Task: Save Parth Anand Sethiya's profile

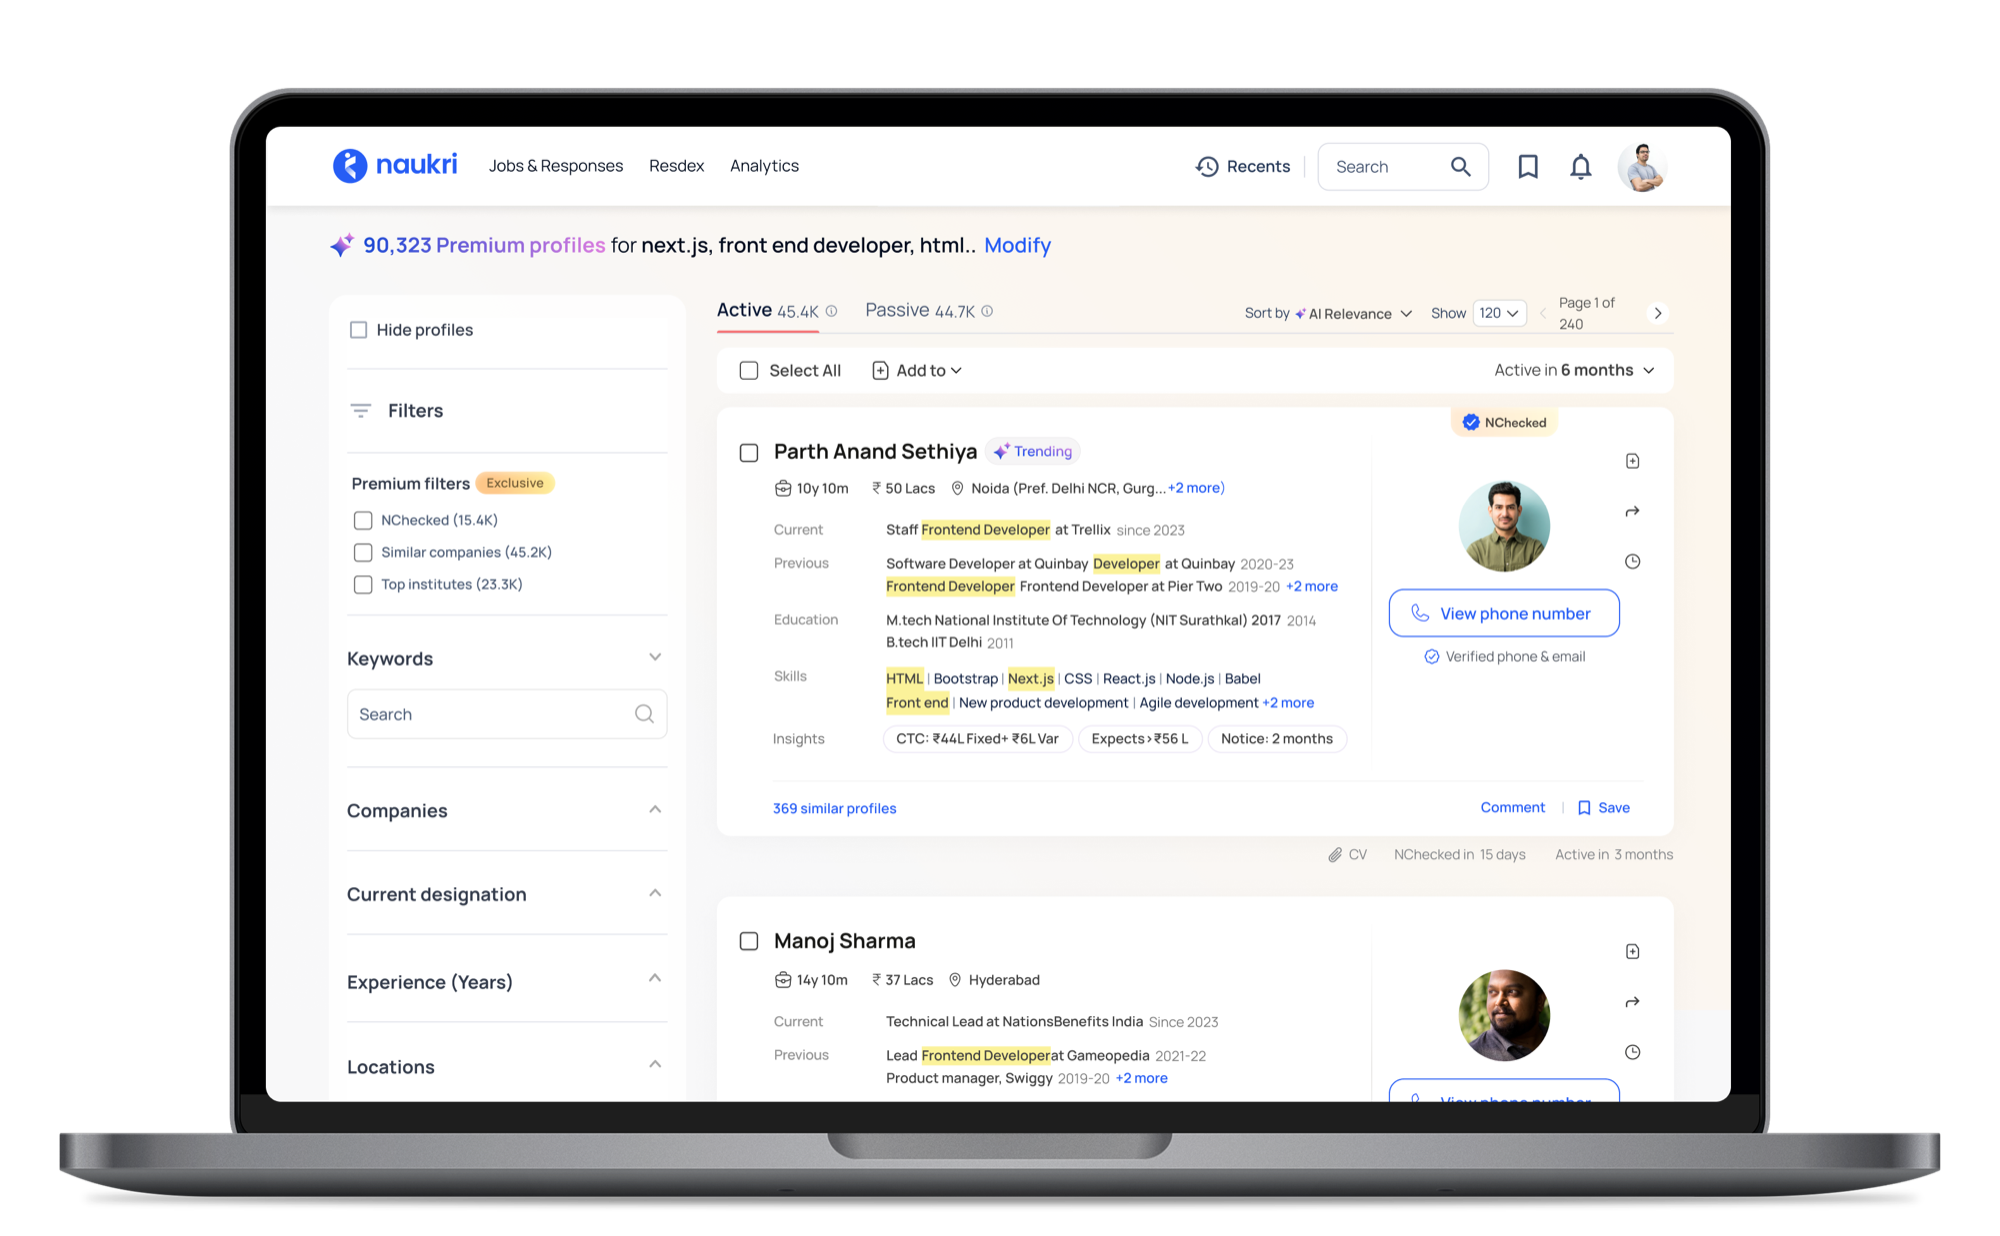Action: click(1603, 807)
